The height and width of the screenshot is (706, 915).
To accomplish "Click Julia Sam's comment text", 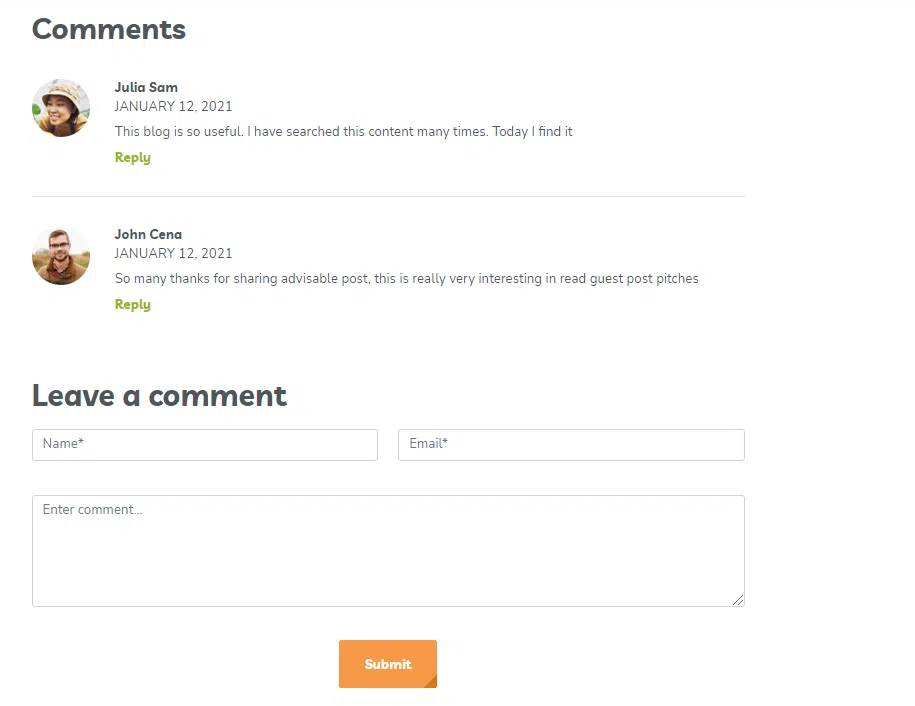I will click(x=344, y=132).
